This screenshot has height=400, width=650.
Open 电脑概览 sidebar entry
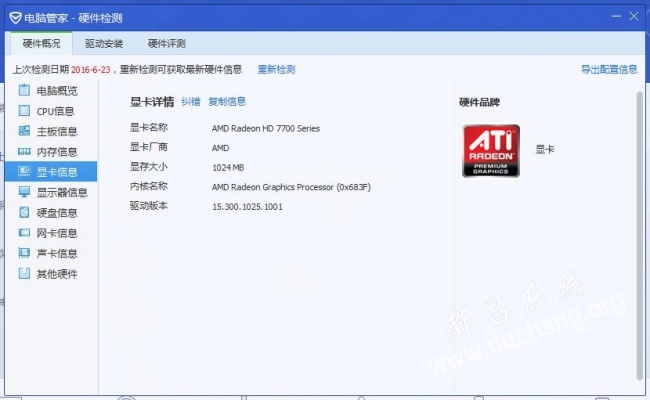(x=51, y=90)
